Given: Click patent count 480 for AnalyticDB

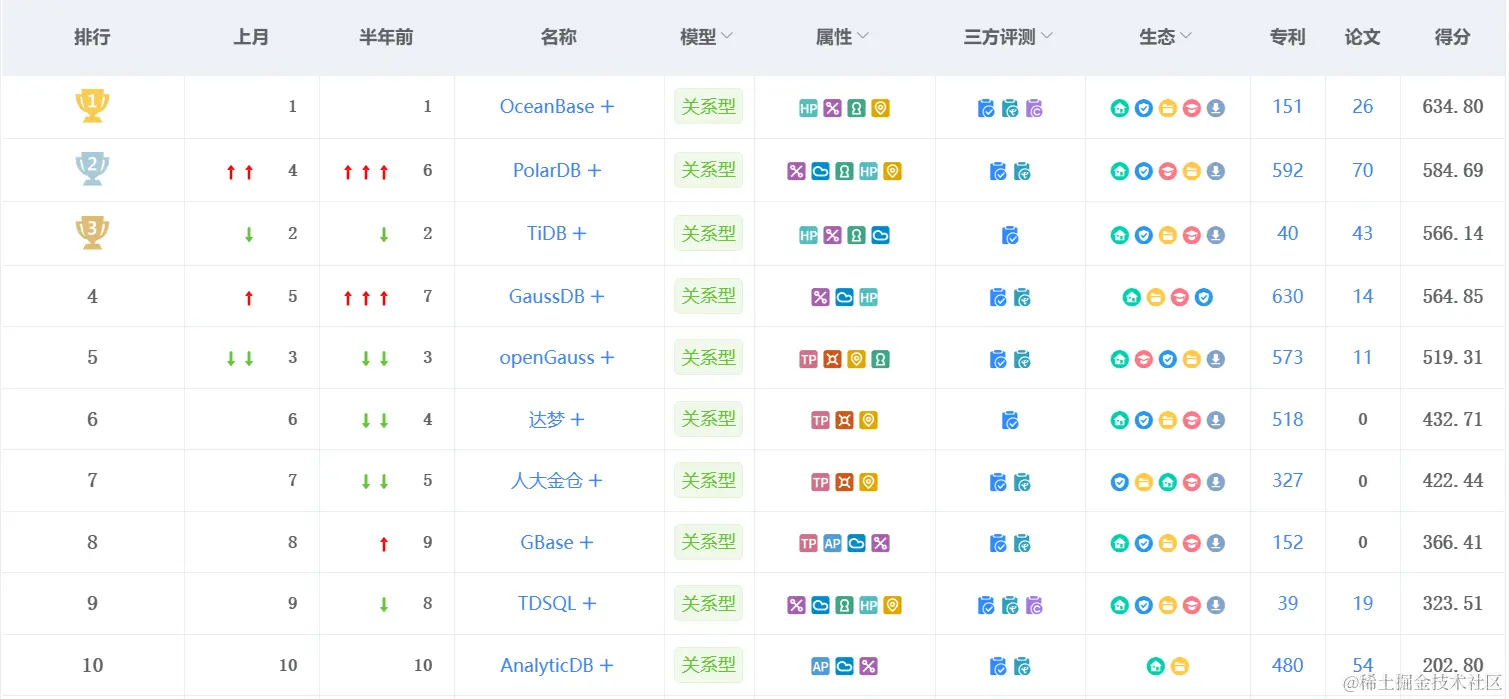Looking at the screenshot, I should (1287, 665).
